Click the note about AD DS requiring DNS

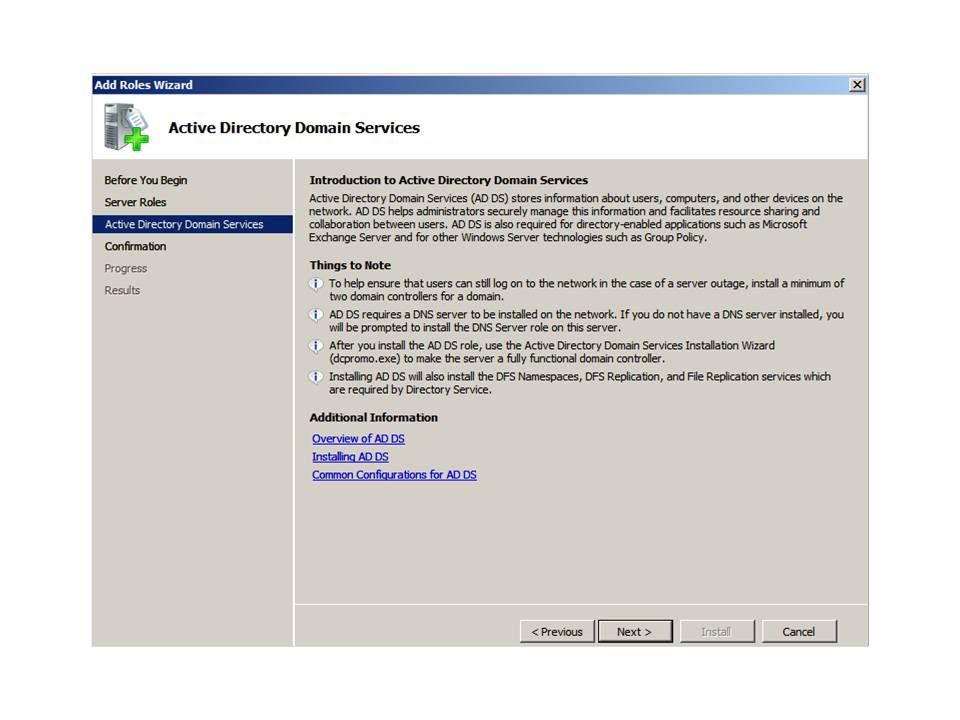tap(587, 321)
